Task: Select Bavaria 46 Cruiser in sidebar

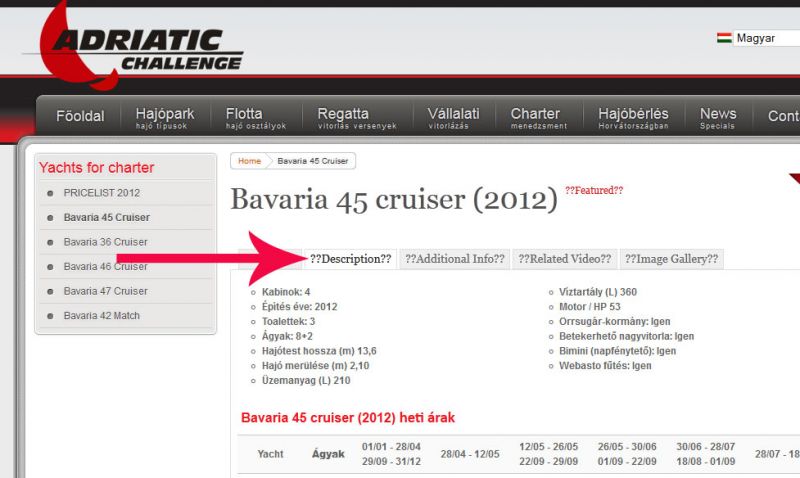Action: coord(105,266)
